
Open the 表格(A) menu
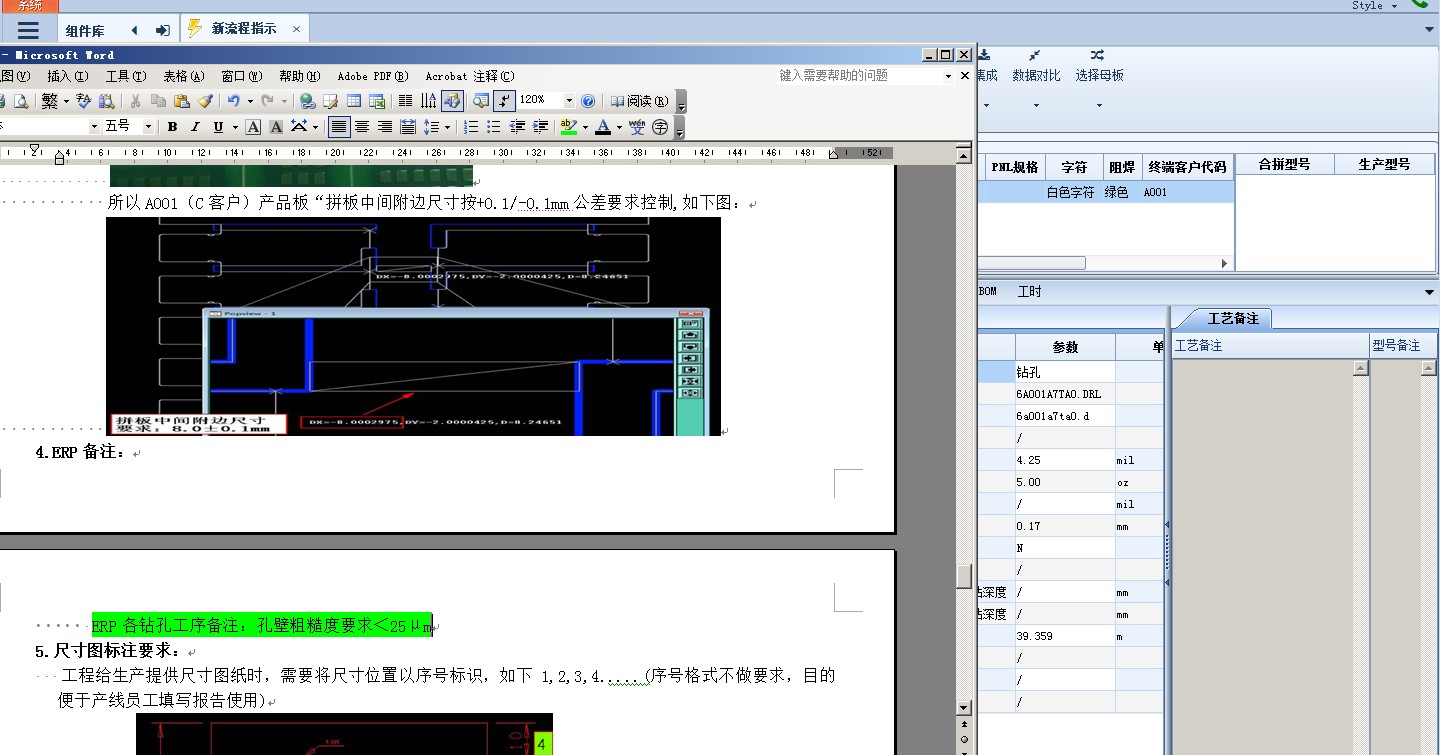click(x=184, y=76)
